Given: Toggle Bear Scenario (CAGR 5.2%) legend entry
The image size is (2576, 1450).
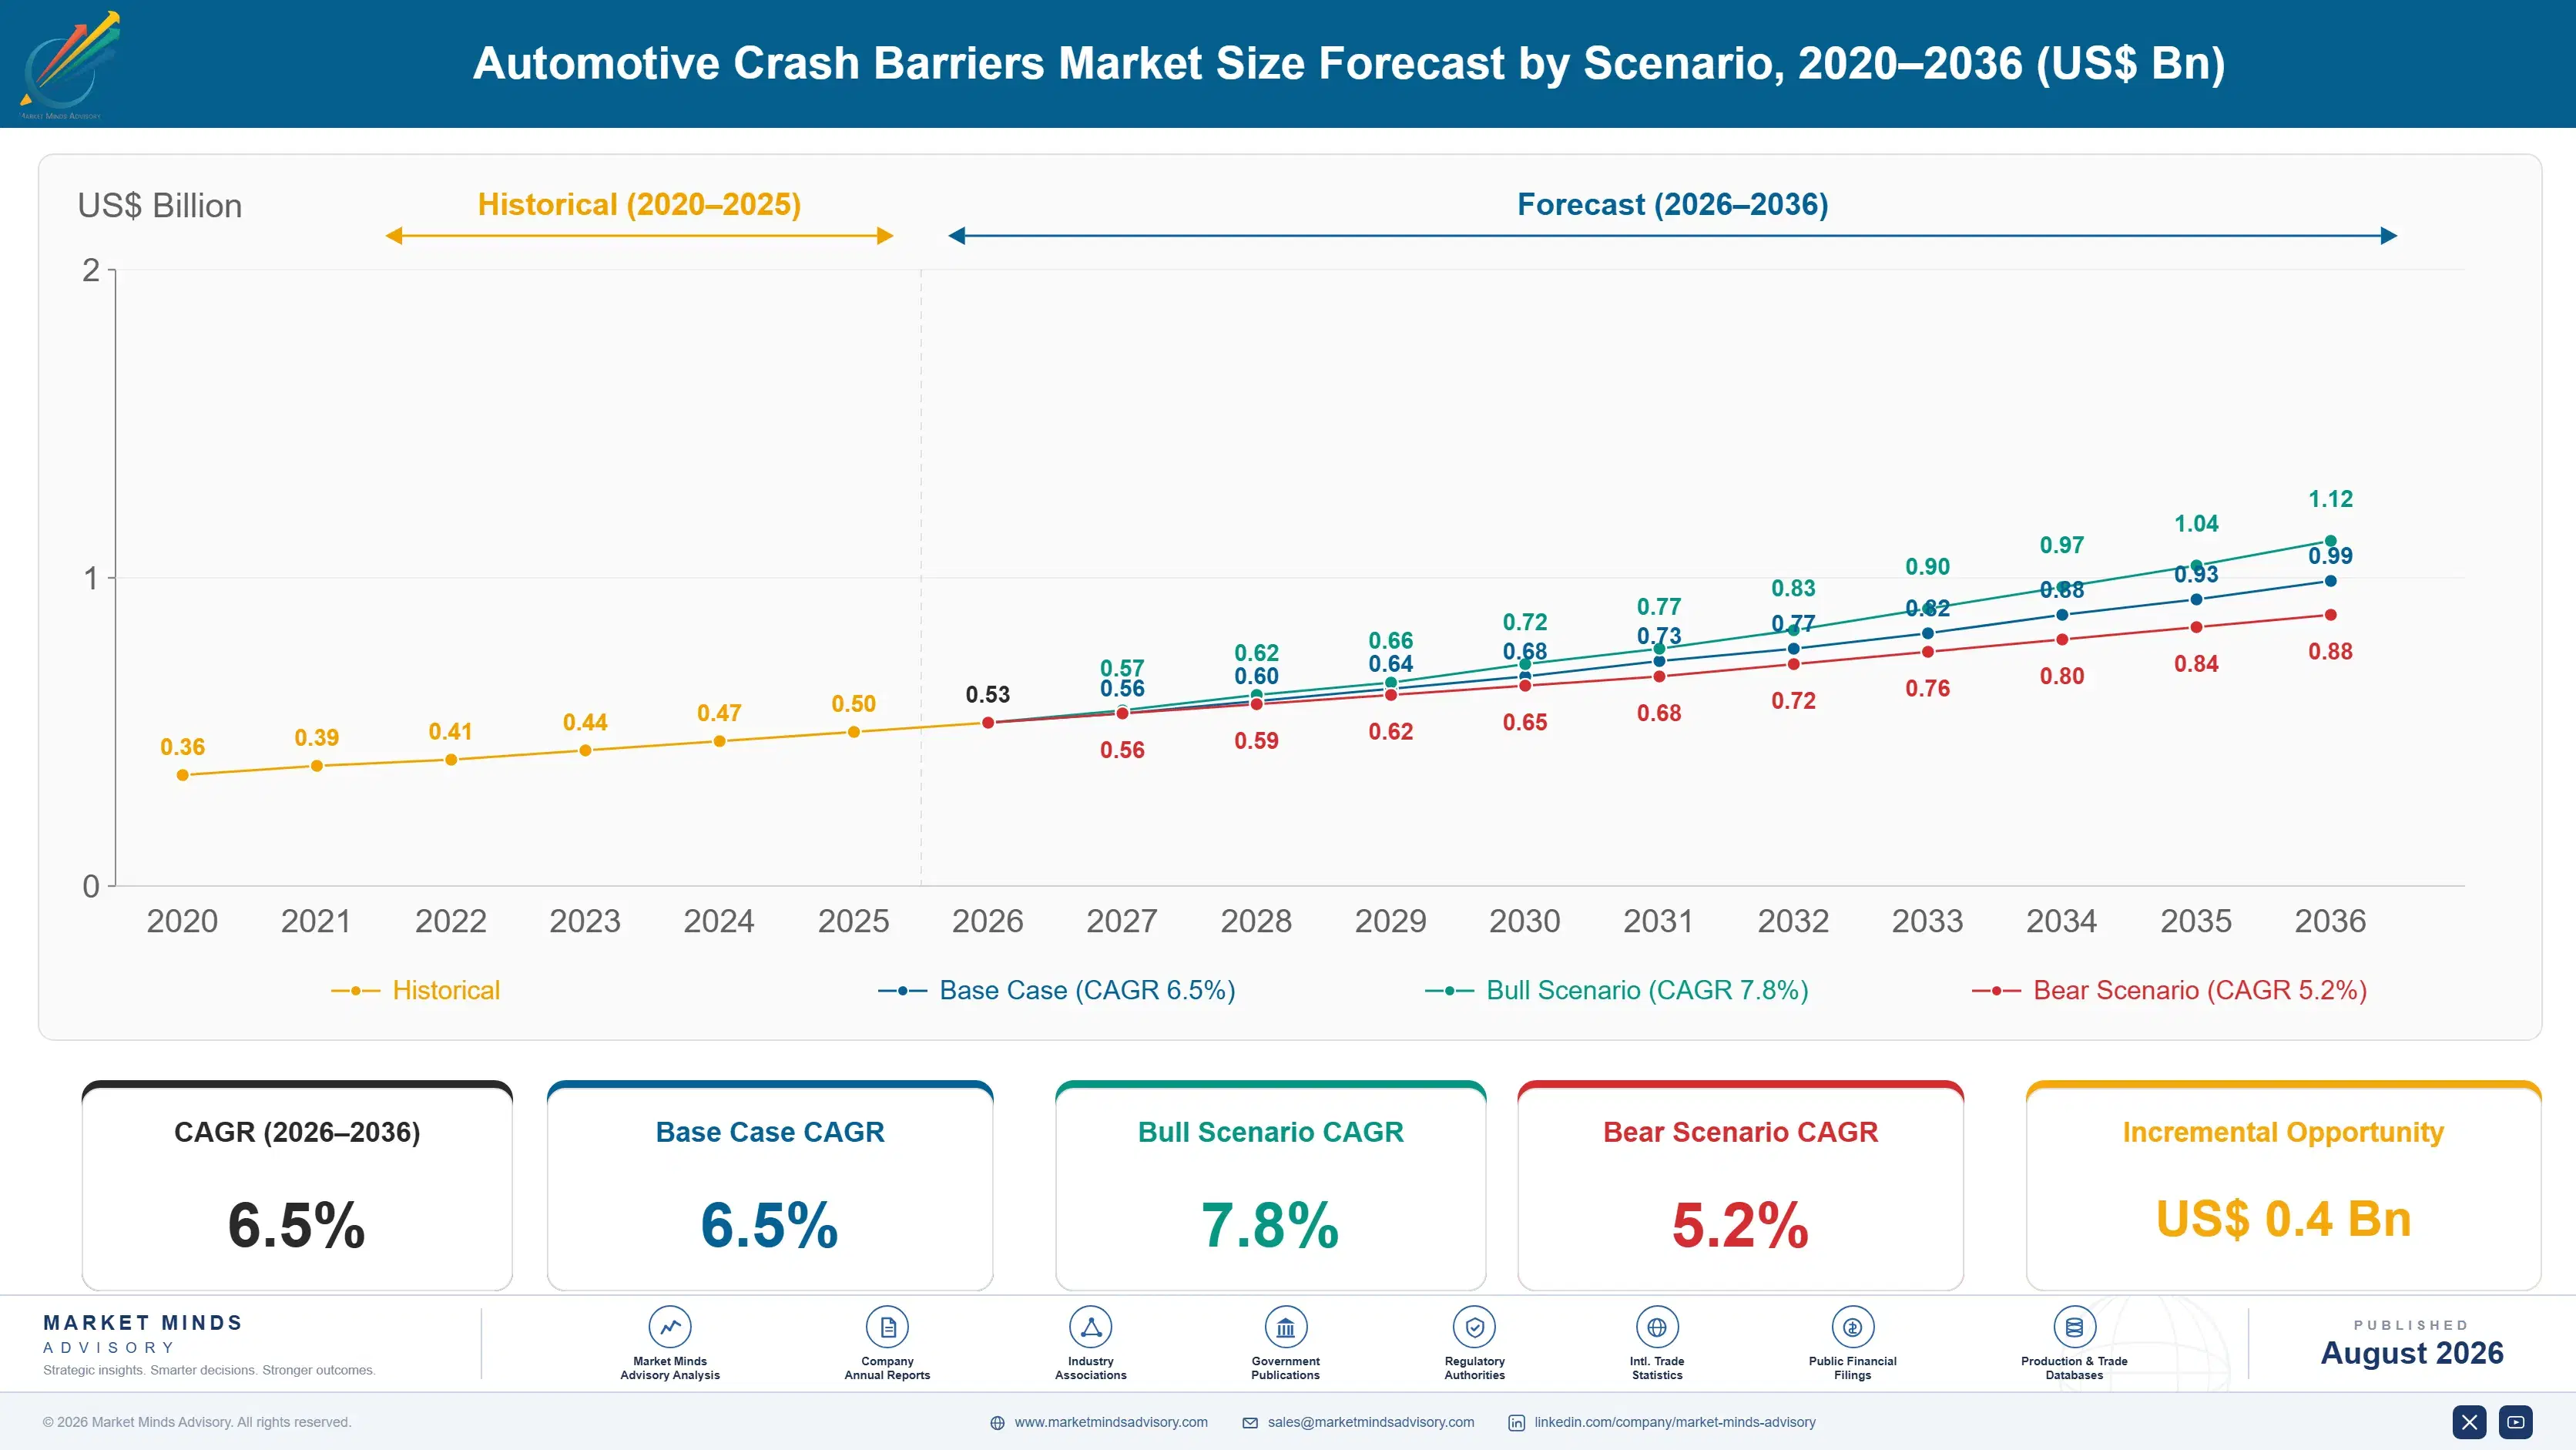Looking at the screenshot, I should [2169, 990].
